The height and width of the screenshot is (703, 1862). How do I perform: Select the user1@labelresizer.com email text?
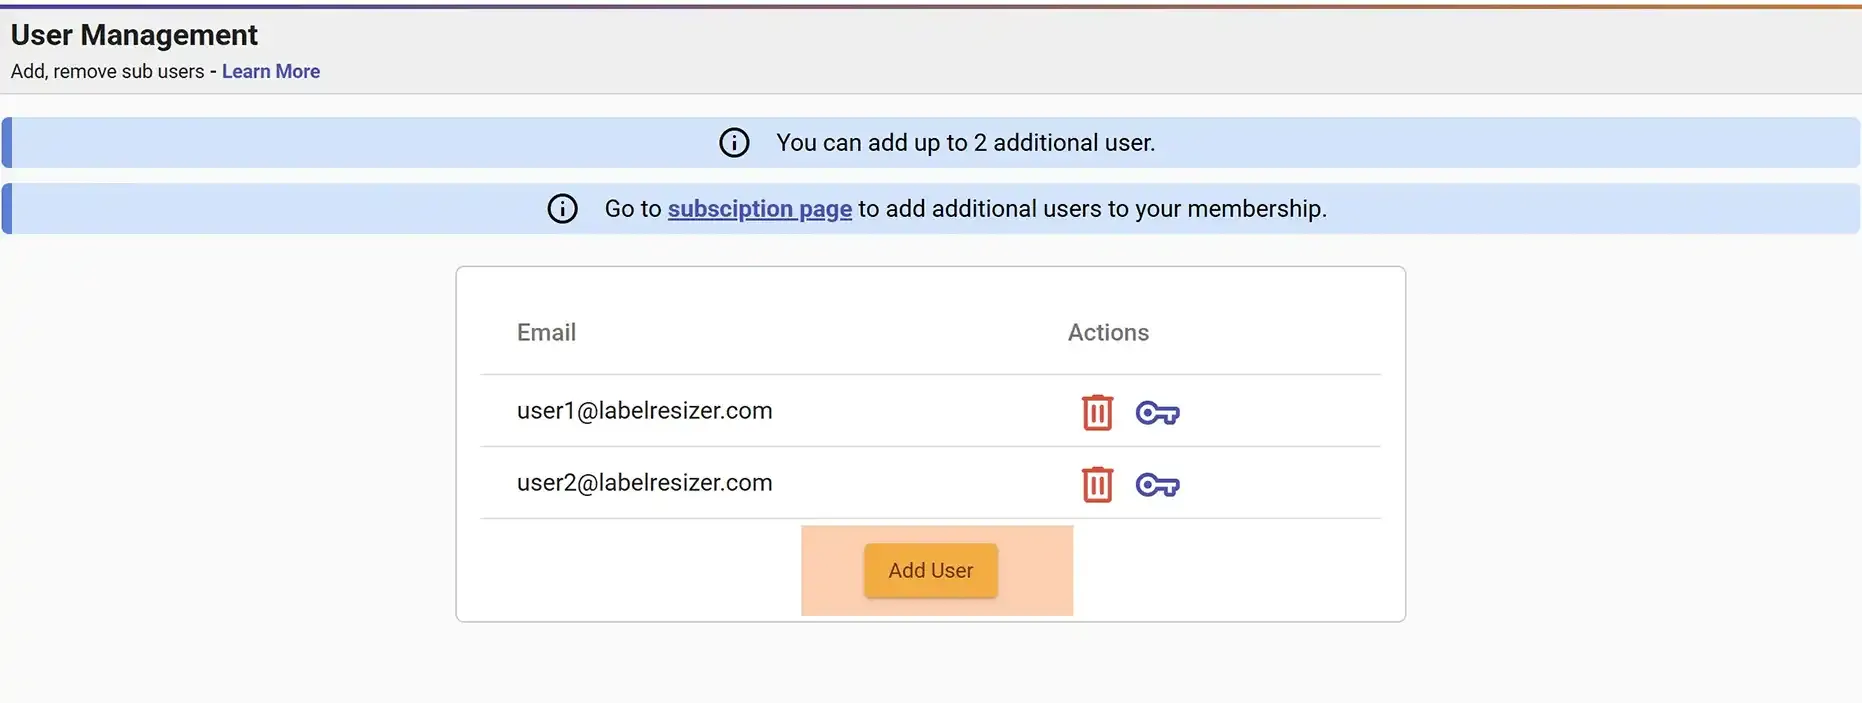[x=644, y=411]
